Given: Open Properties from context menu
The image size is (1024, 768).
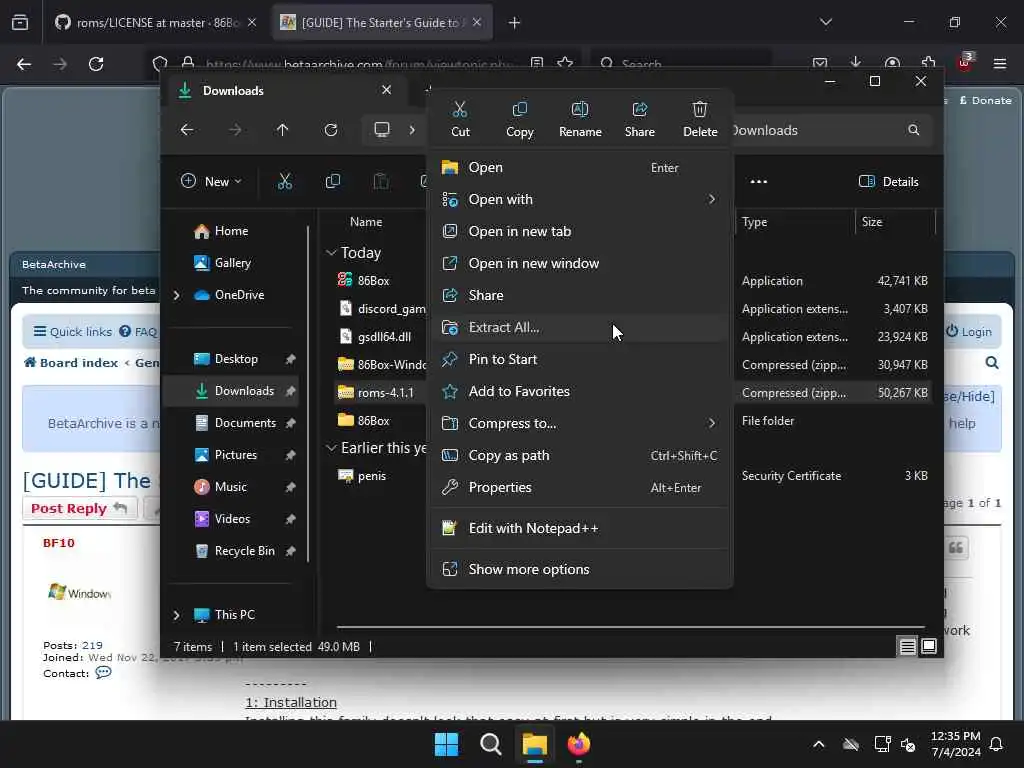Looking at the screenshot, I should pos(579,487).
